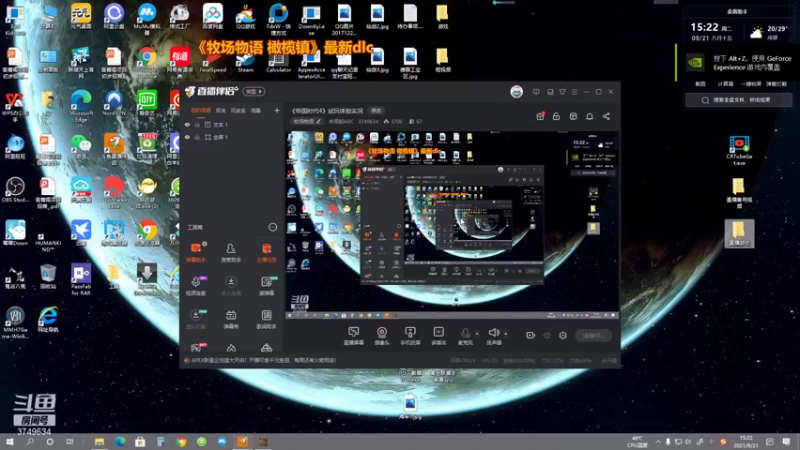Open the 弹幕助手 tool in the toolbox
This screenshot has width=800, height=450.
pos(196,253)
